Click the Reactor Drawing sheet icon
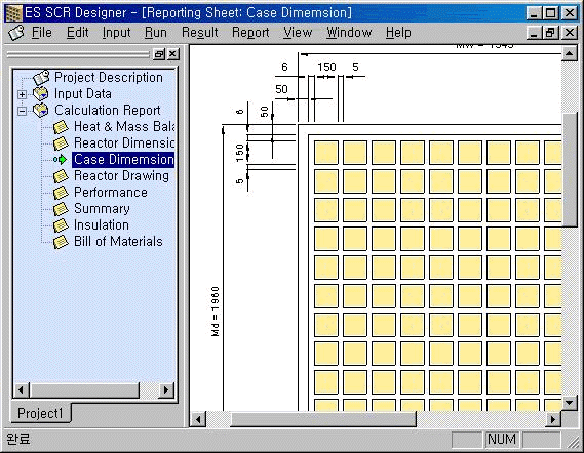The height and width of the screenshot is (453, 584). coord(61,176)
